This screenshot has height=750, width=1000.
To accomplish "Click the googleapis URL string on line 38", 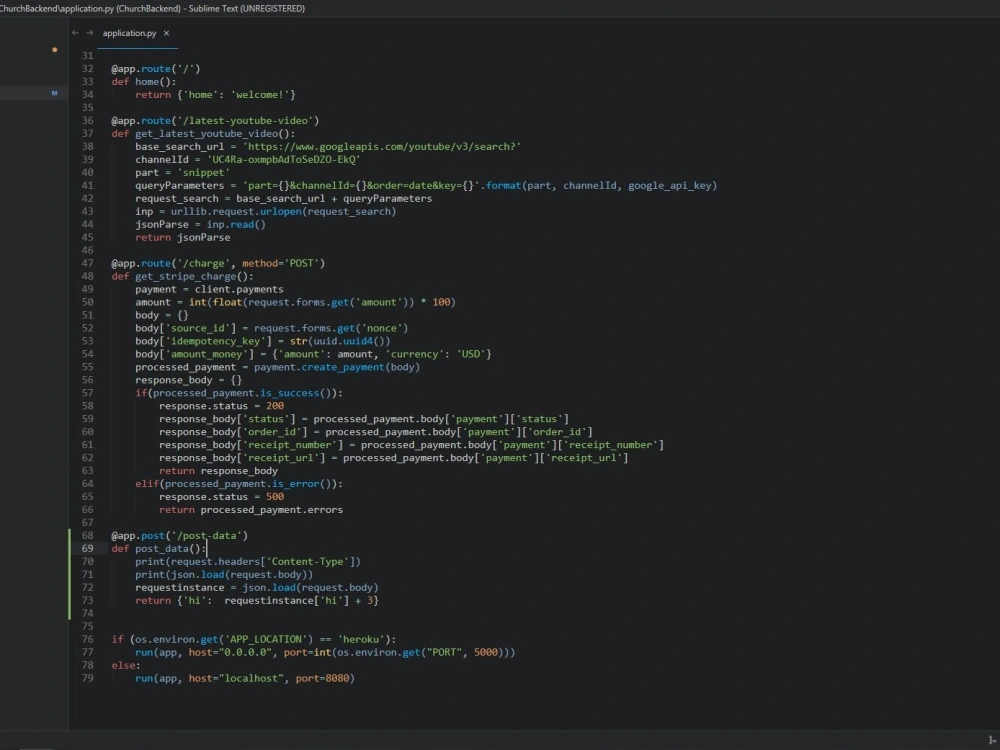I will [x=381, y=147].
